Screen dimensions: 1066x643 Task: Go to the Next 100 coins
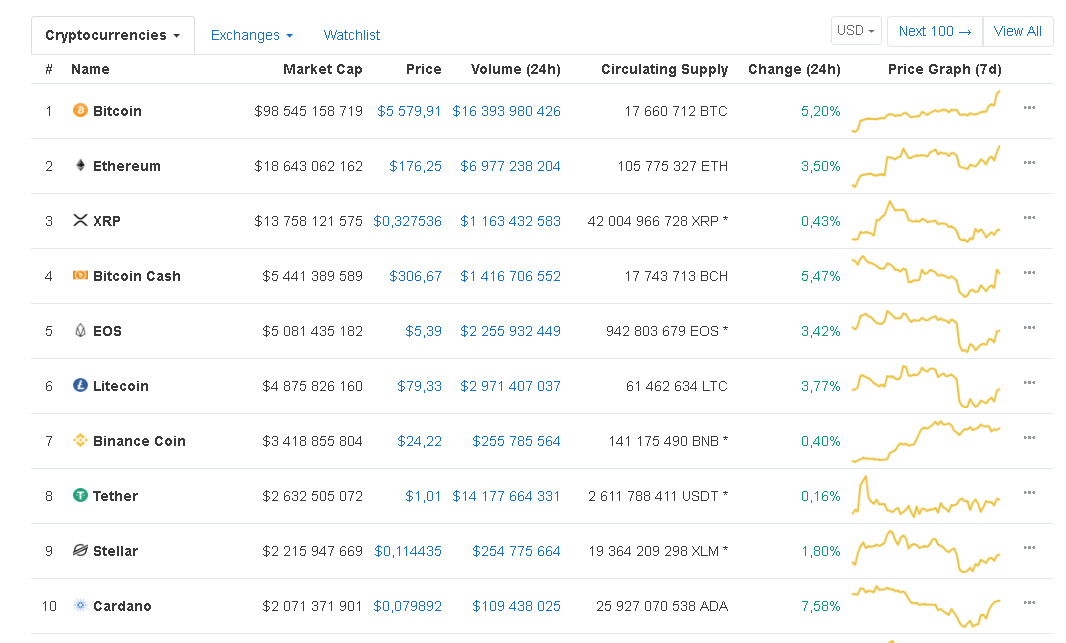pyautogui.click(x=935, y=31)
